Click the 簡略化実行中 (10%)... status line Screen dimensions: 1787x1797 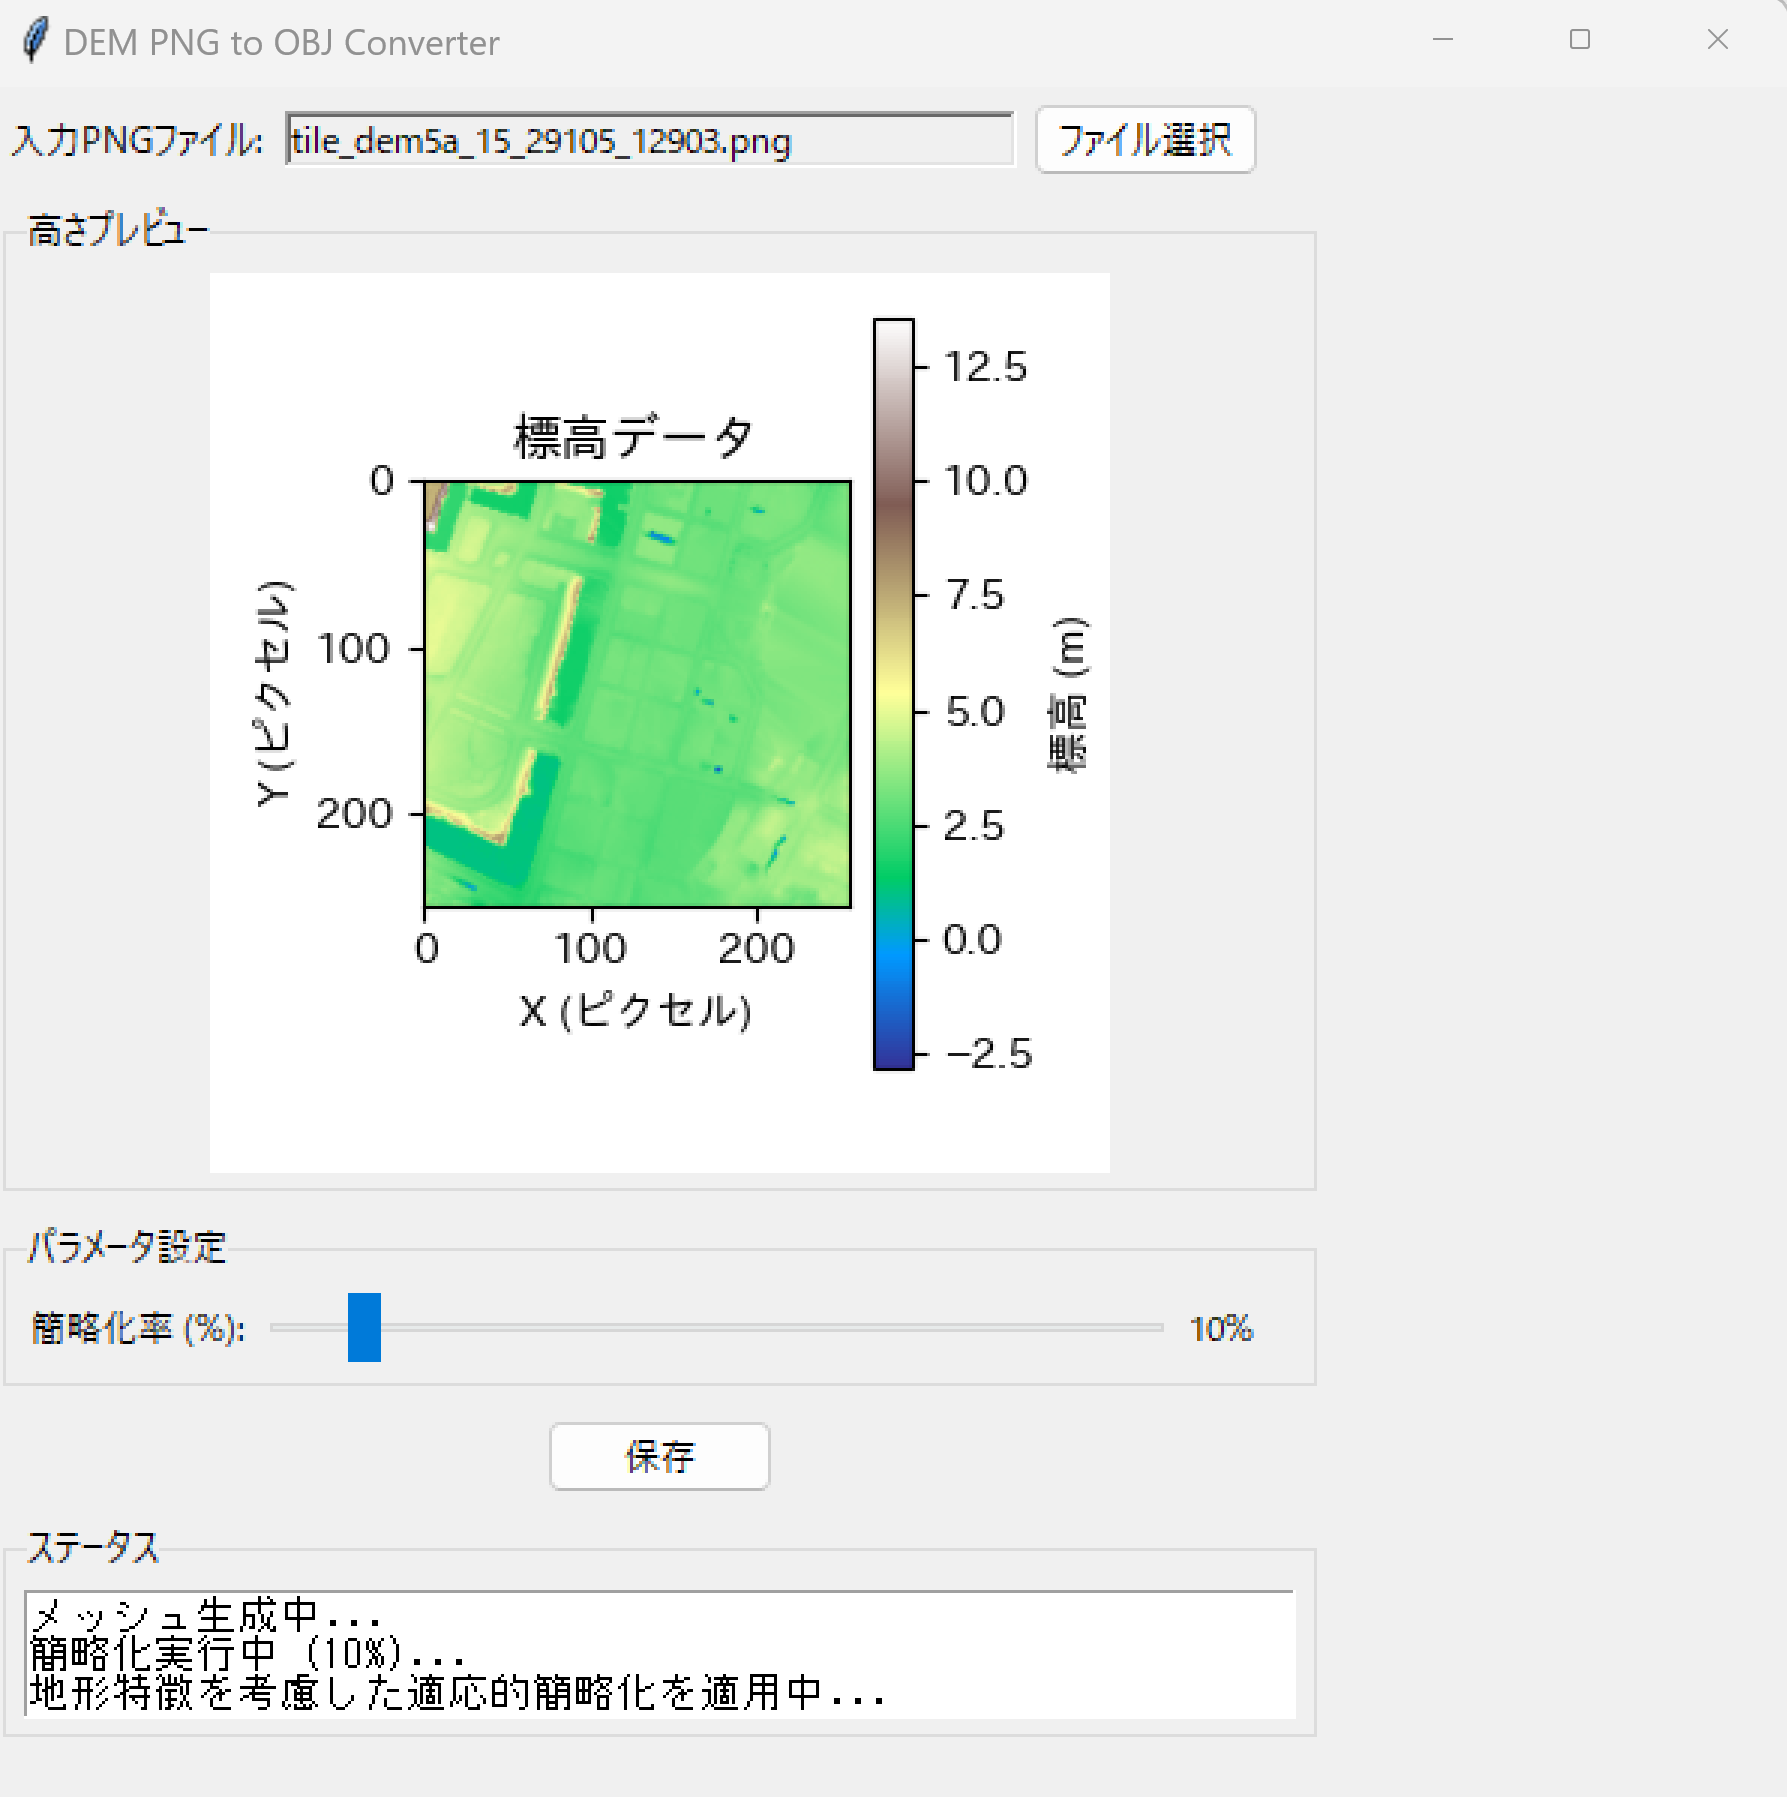coord(248,1653)
